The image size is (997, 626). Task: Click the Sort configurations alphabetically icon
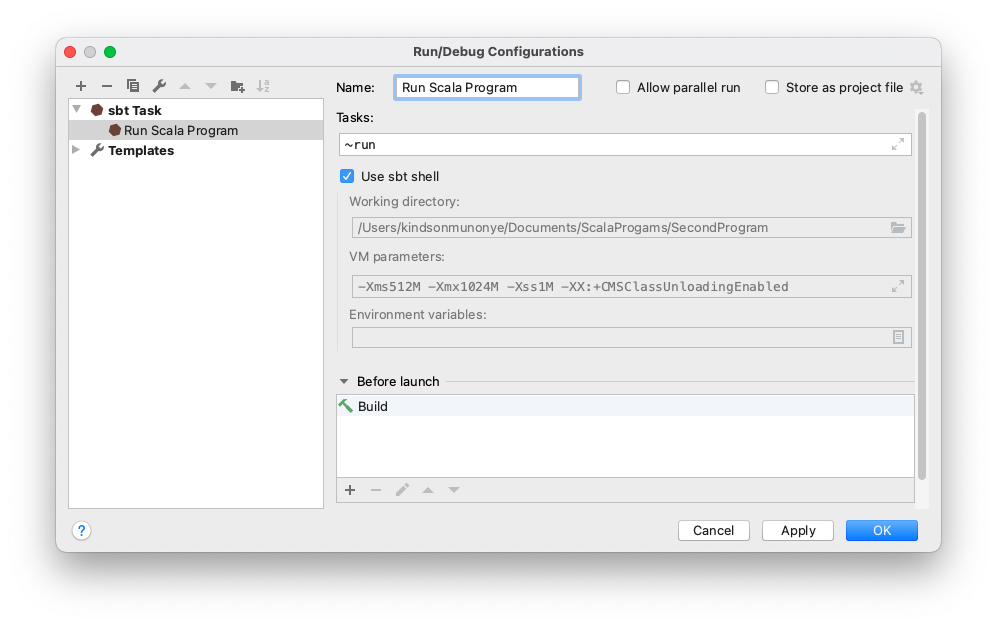point(264,87)
